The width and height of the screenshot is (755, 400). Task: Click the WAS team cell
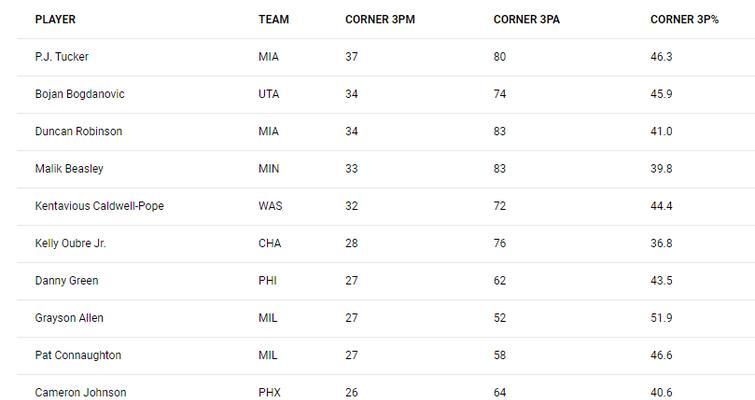tap(270, 206)
